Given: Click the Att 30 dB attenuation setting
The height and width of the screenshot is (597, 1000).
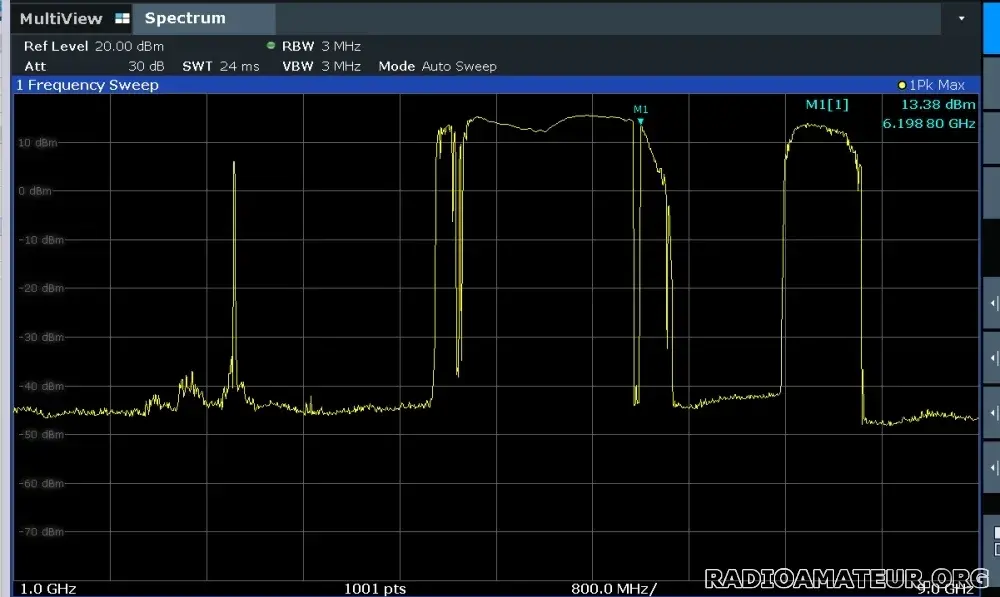Looking at the screenshot, I should [x=94, y=66].
